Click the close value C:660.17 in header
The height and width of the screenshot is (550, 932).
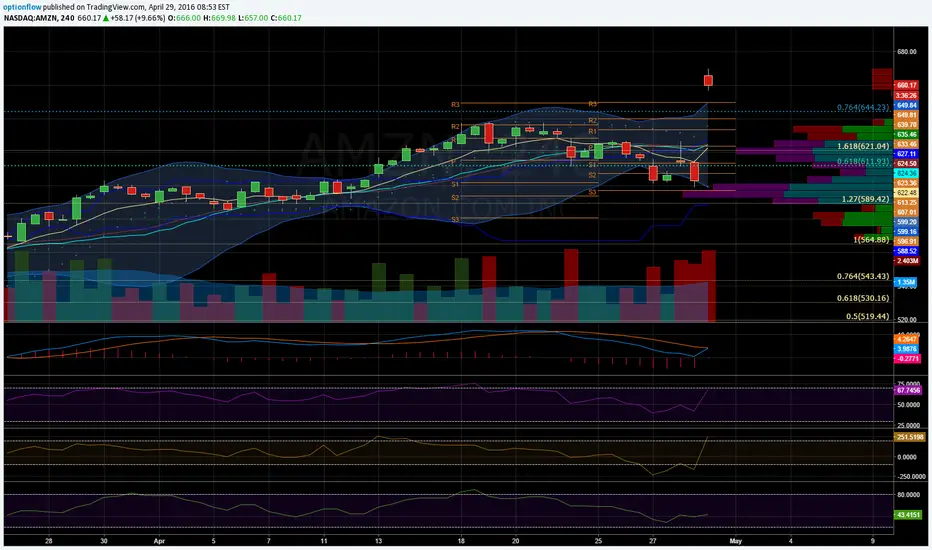coord(286,18)
